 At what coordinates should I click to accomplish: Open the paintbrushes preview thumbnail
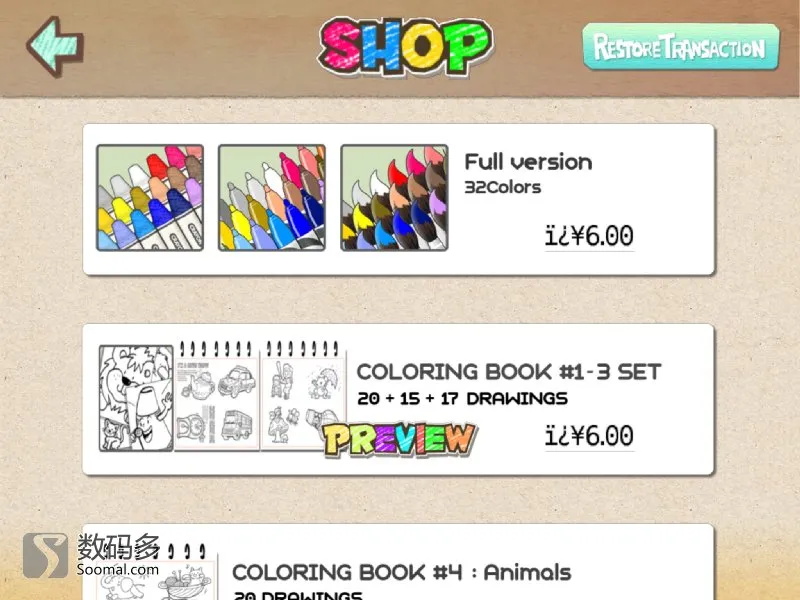click(x=394, y=197)
